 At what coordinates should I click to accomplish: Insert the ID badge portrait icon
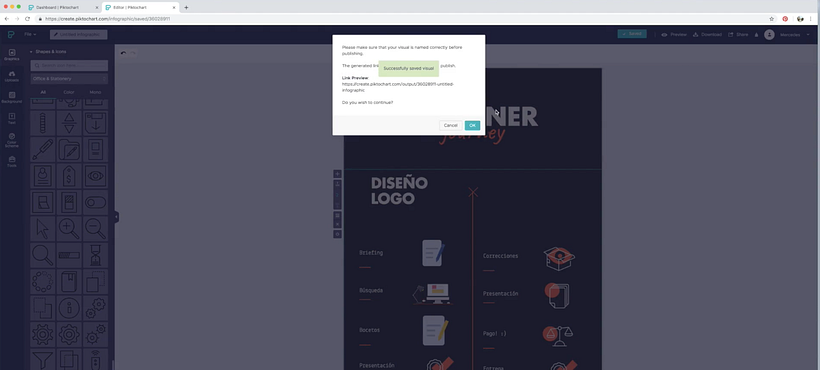tap(43, 176)
